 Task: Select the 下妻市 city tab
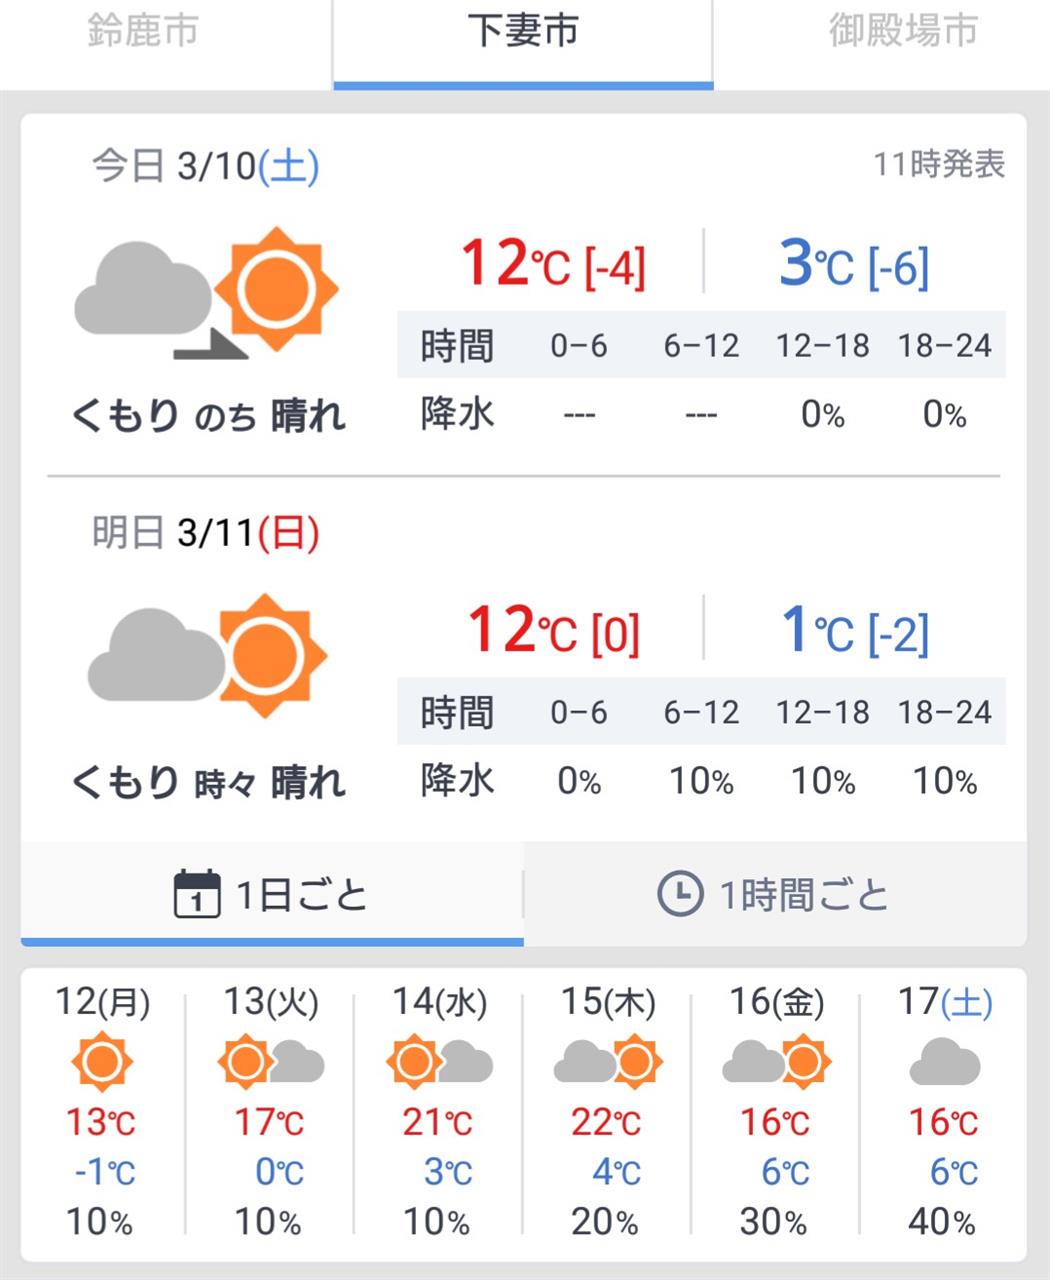(x=523, y=32)
